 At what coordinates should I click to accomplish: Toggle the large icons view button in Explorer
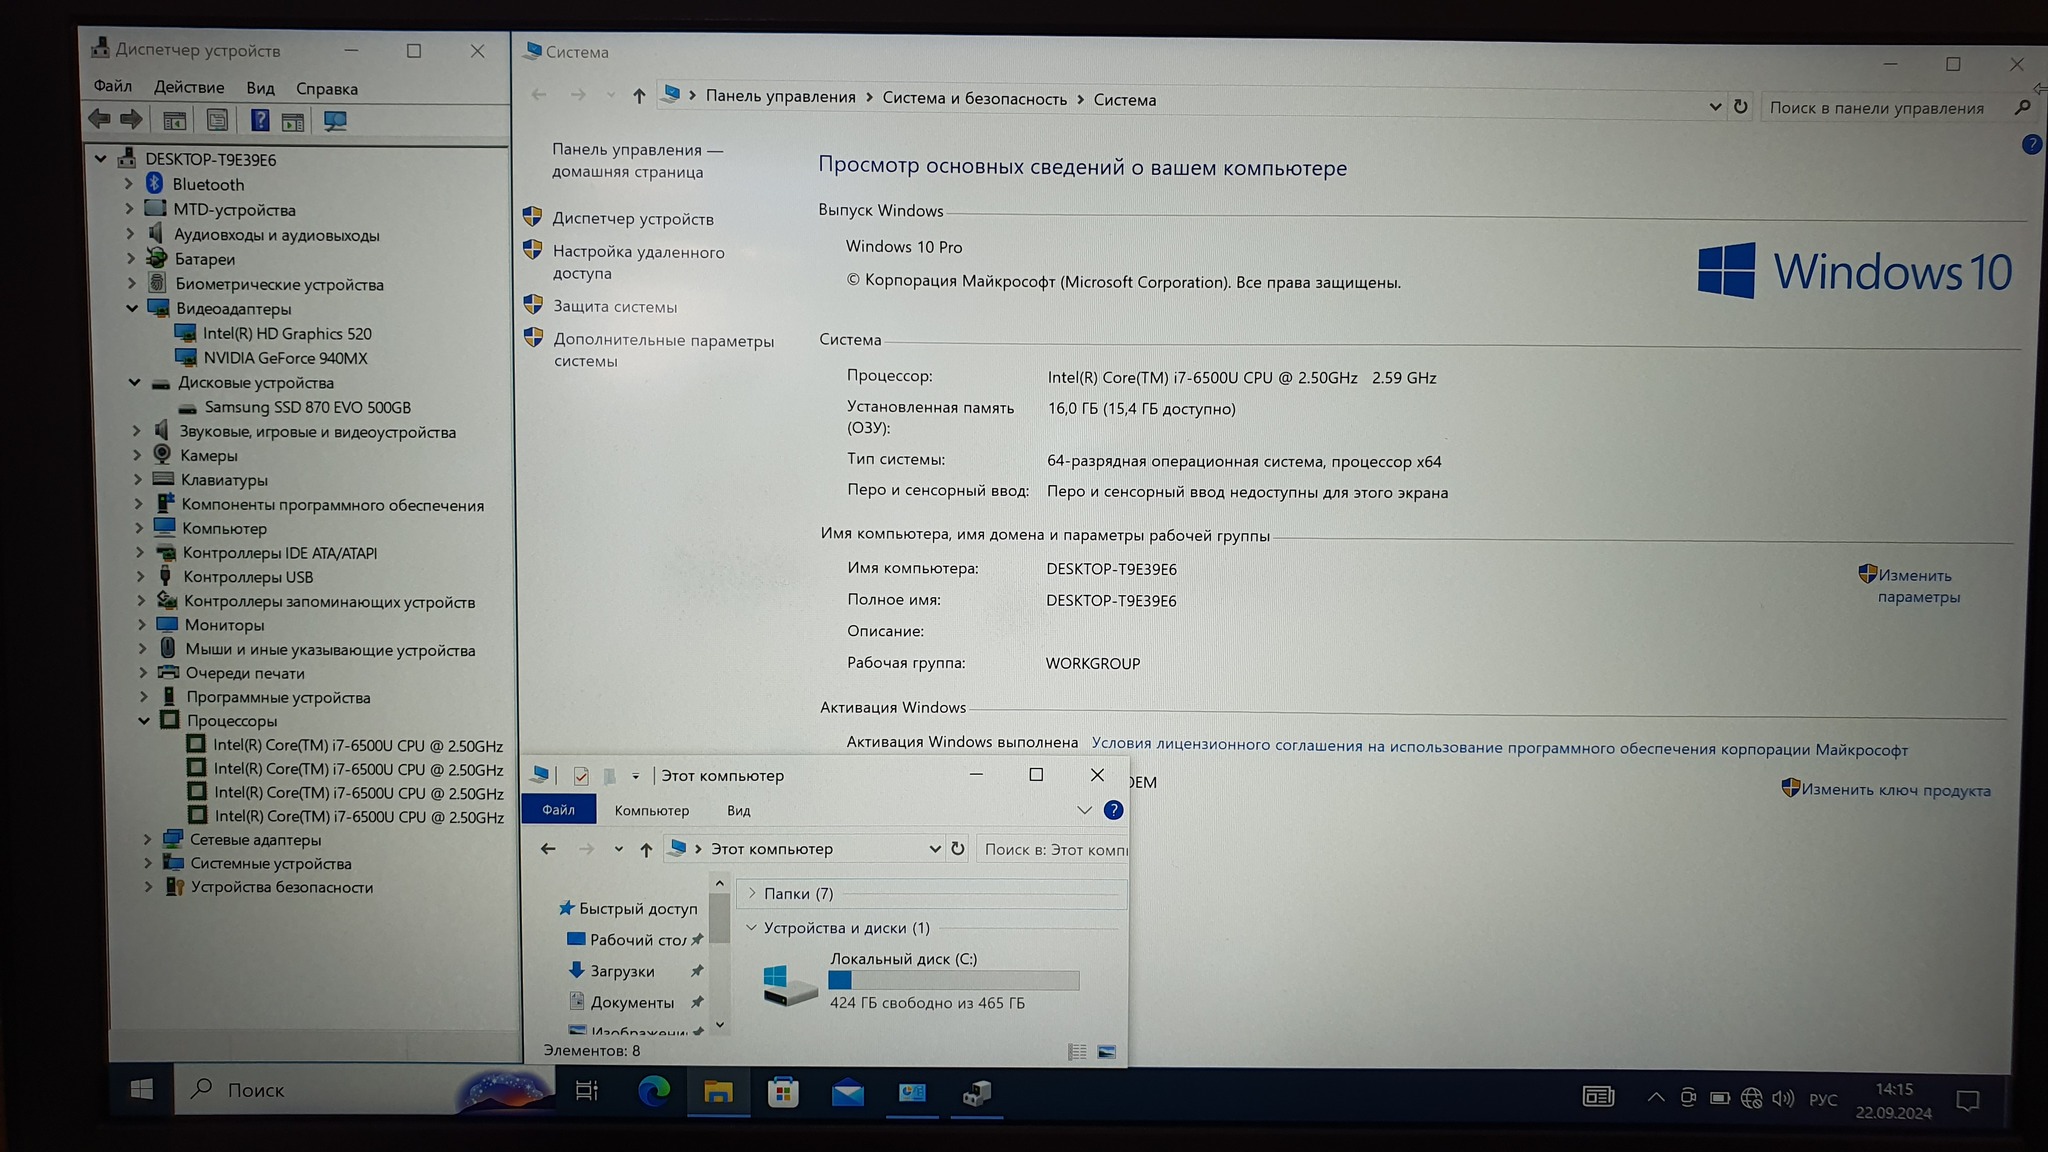click(x=1106, y=1052)
